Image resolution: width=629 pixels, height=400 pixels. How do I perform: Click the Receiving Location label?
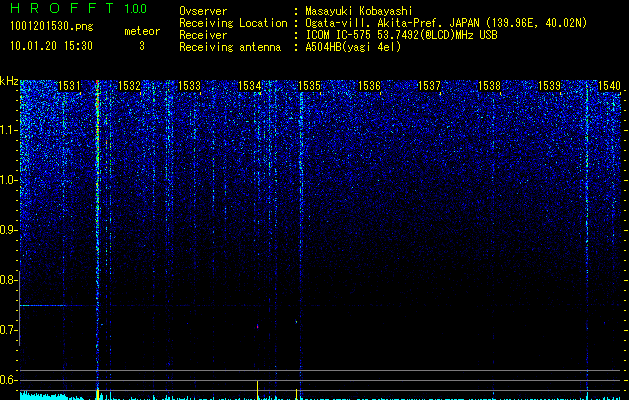pyautogui.click(x=233, y=23)
